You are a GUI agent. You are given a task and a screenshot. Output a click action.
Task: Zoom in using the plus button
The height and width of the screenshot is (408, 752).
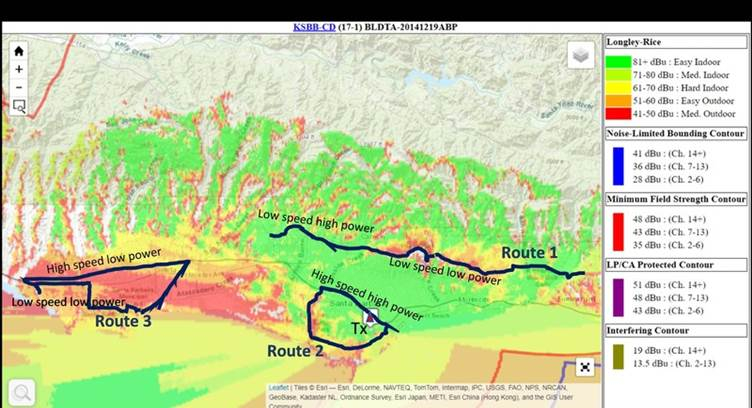pos(19,69)
